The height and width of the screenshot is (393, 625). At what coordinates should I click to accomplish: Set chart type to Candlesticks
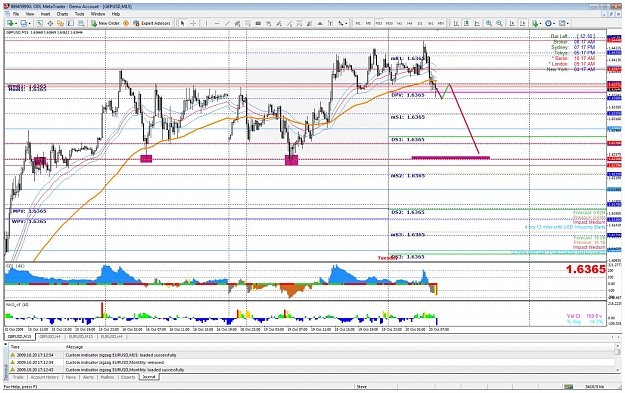click(466, 23)
